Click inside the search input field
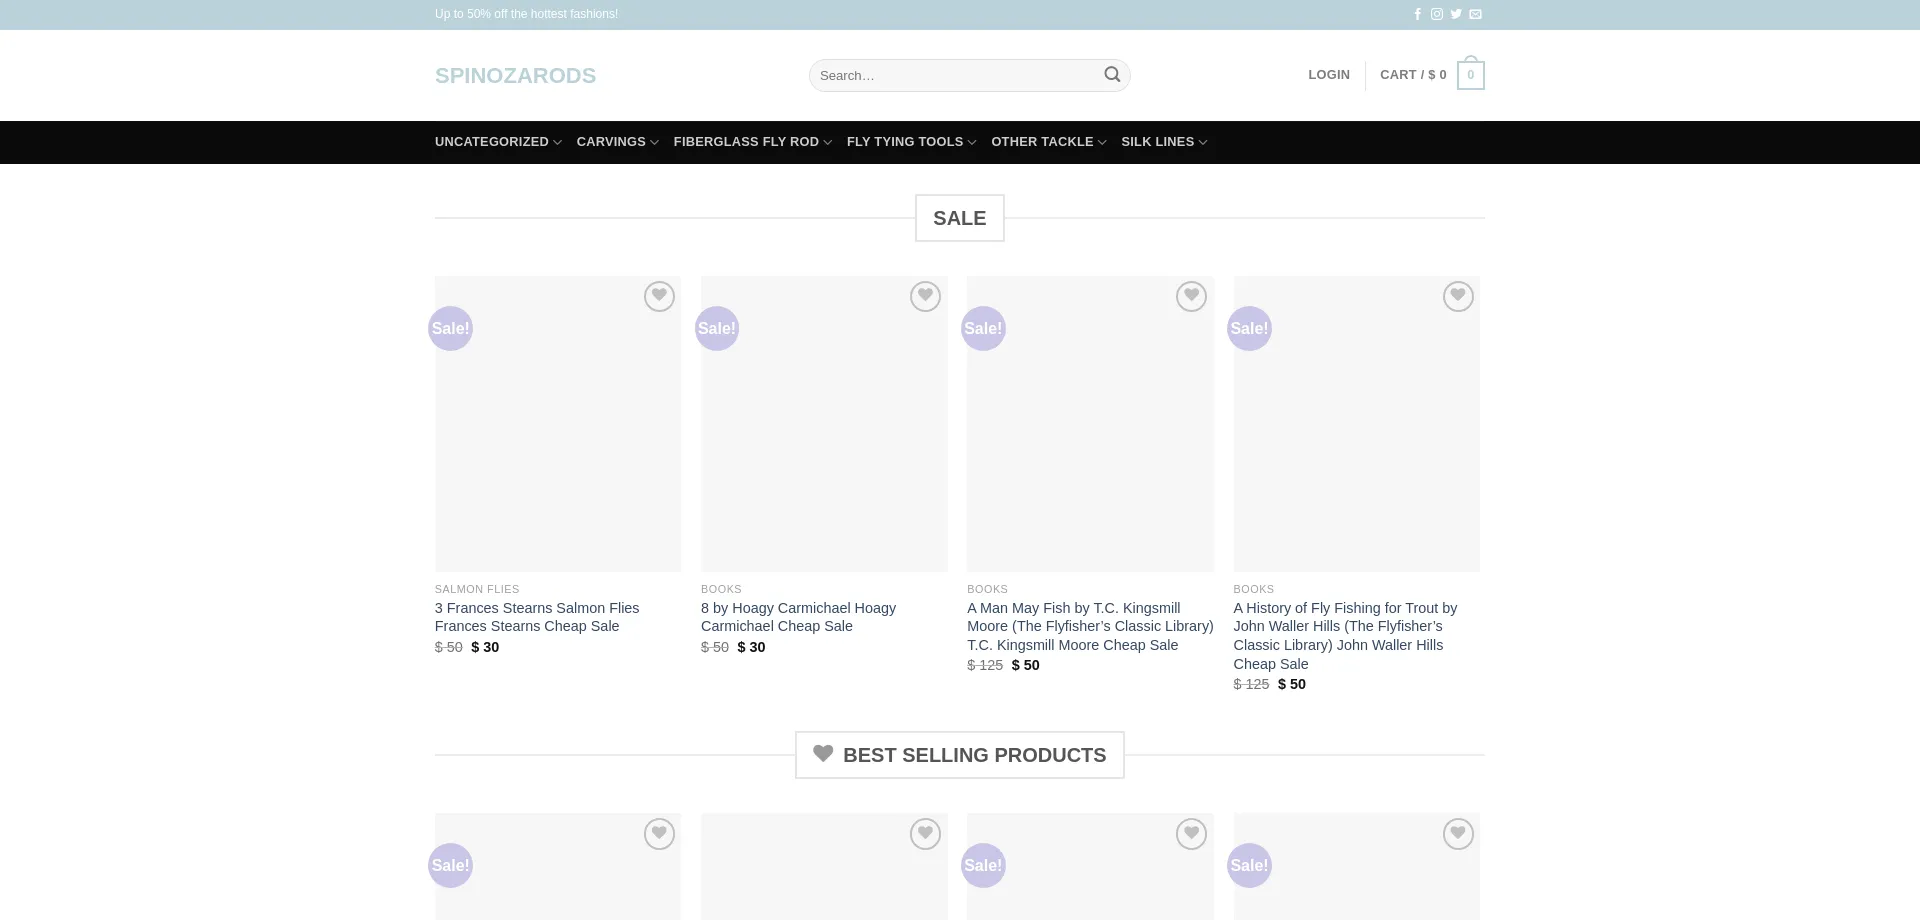The height and width of the screenshot is (920, 1920). (x=950, y=74)
